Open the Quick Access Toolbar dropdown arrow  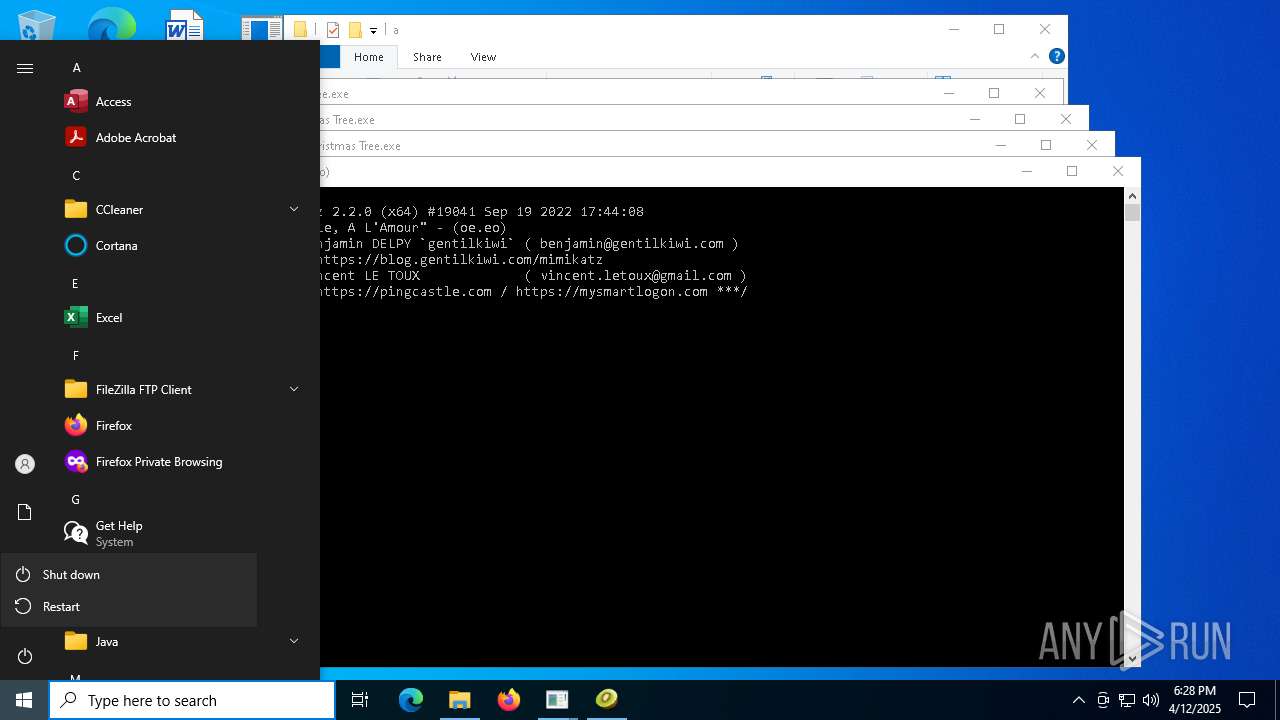[x=373, y=31]
